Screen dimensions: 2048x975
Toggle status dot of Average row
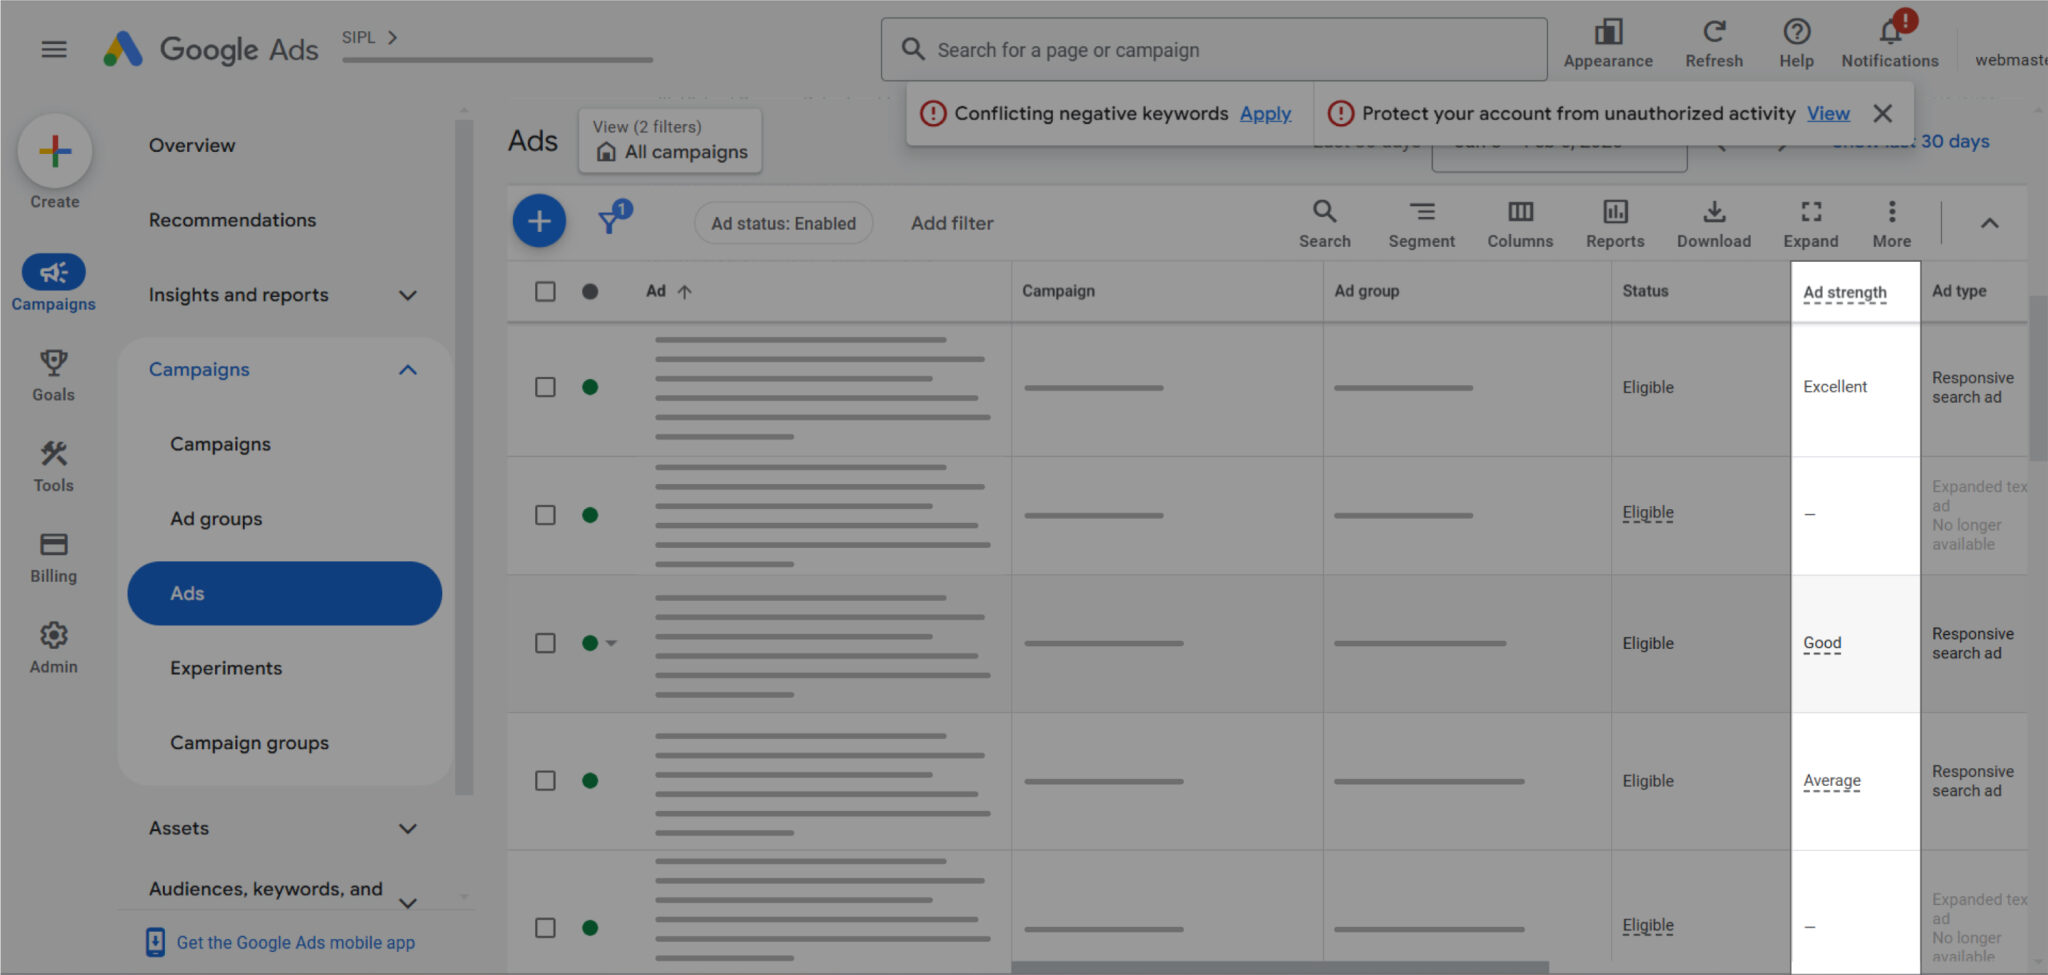pos(590,781)
